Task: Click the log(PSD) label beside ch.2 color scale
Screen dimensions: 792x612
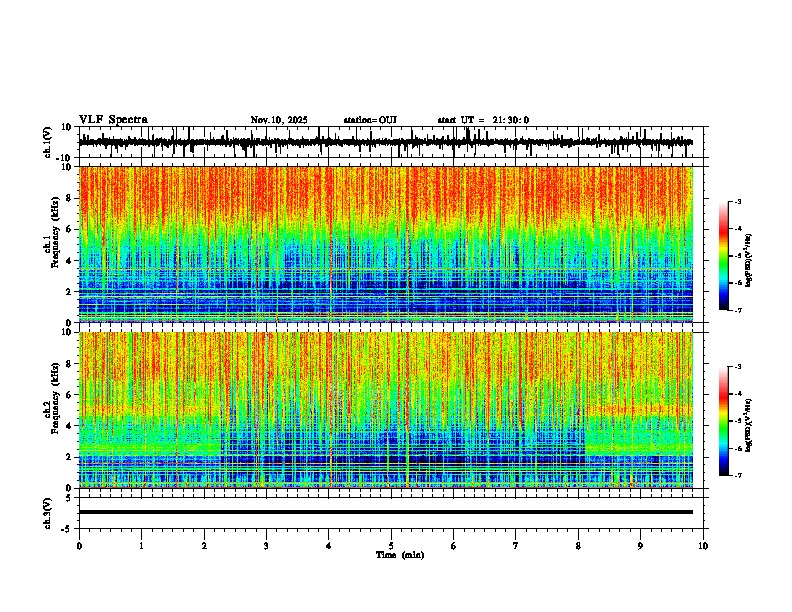Action: [x=749, y=426]
